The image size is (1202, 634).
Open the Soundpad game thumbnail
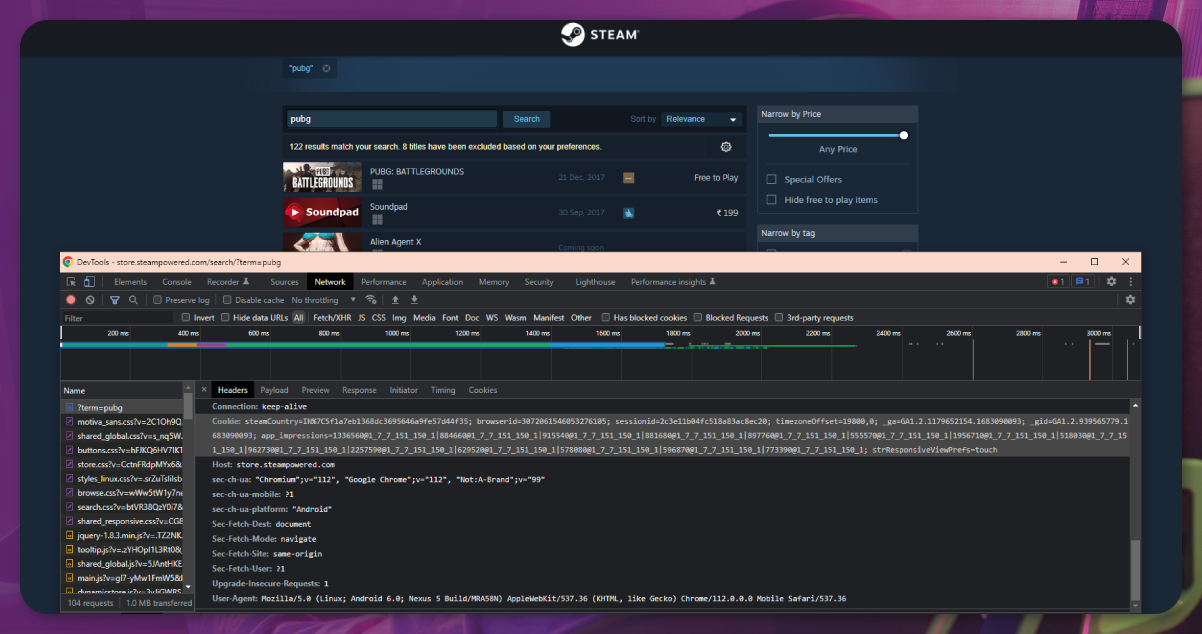(x=322, y=213)
